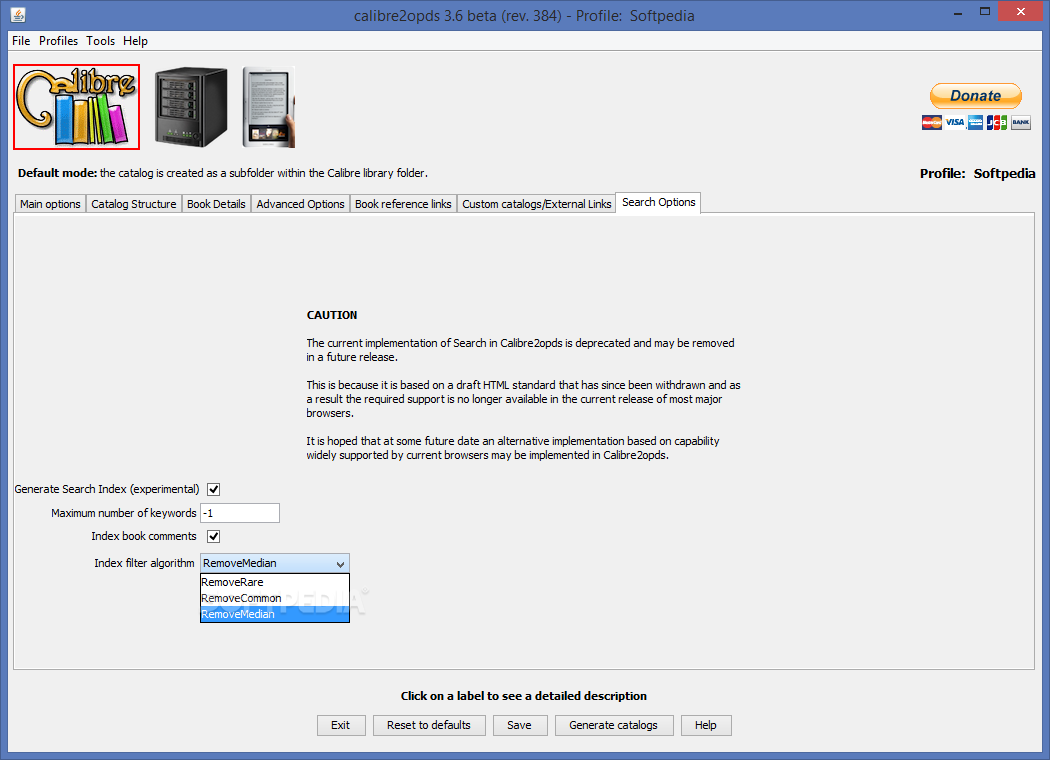Viewport: 1050px width, 760px height.
Task: Click Generate catalogs button
Action: click(x=613, y=725)
